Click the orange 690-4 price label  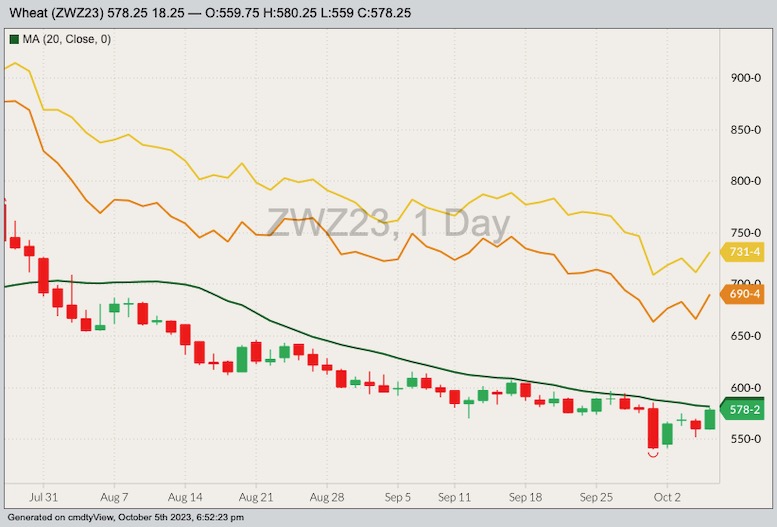pyautogui.click(x=743, y=294)
